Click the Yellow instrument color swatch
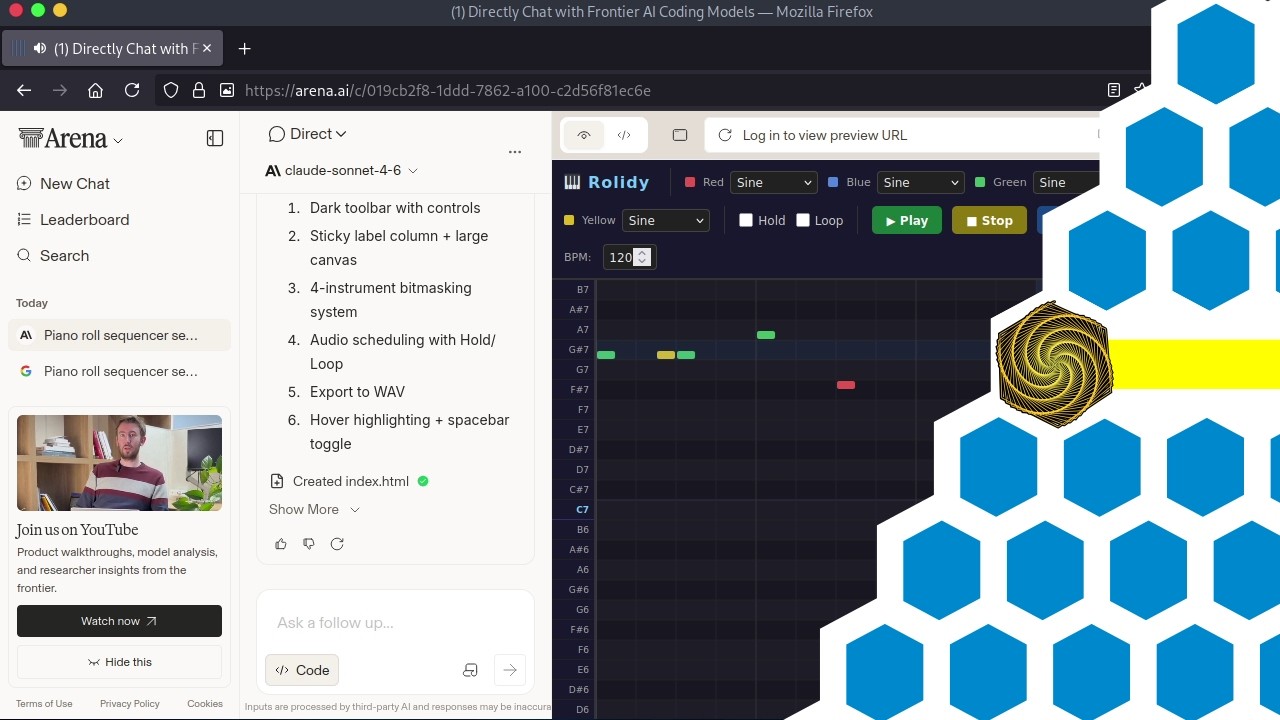1280x720 pixels. pyautogui.click(x=569, y=220)
